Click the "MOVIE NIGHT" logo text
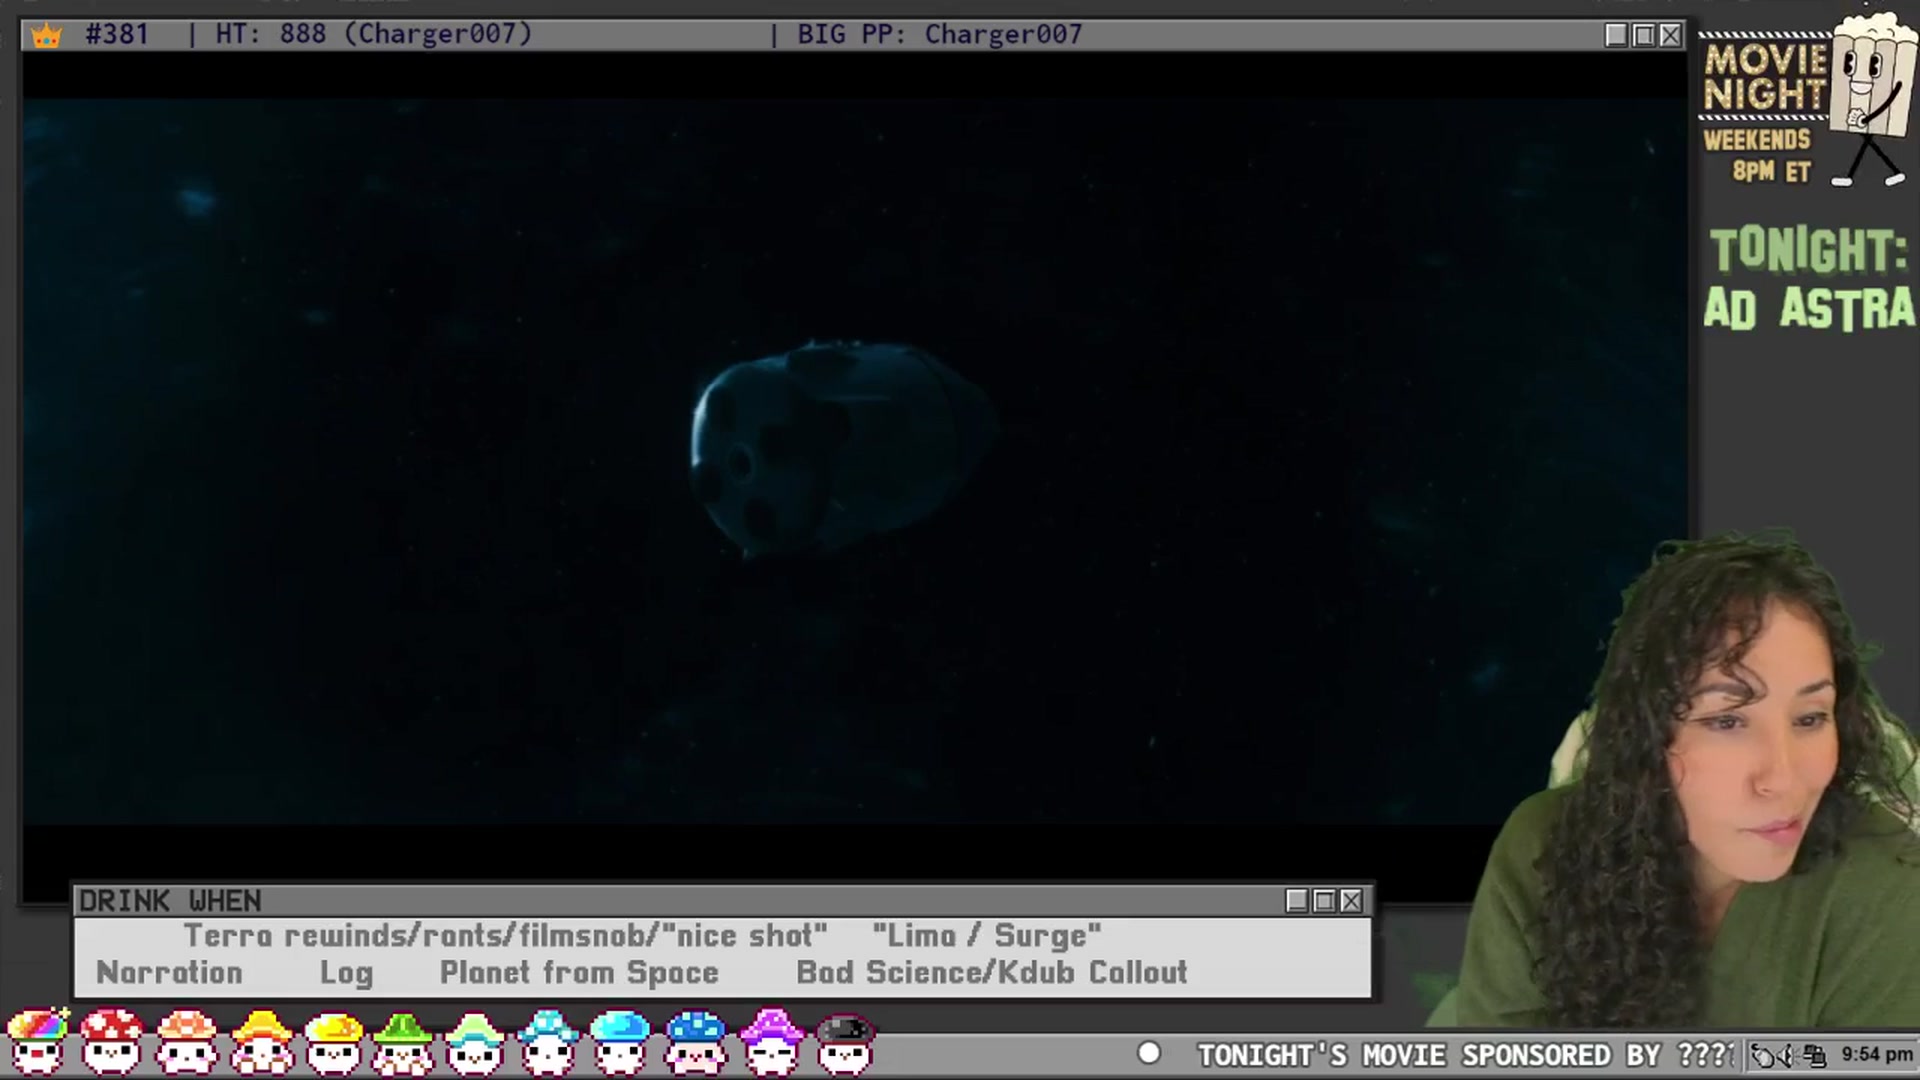1920x1080 pixels. point(1765,78)
